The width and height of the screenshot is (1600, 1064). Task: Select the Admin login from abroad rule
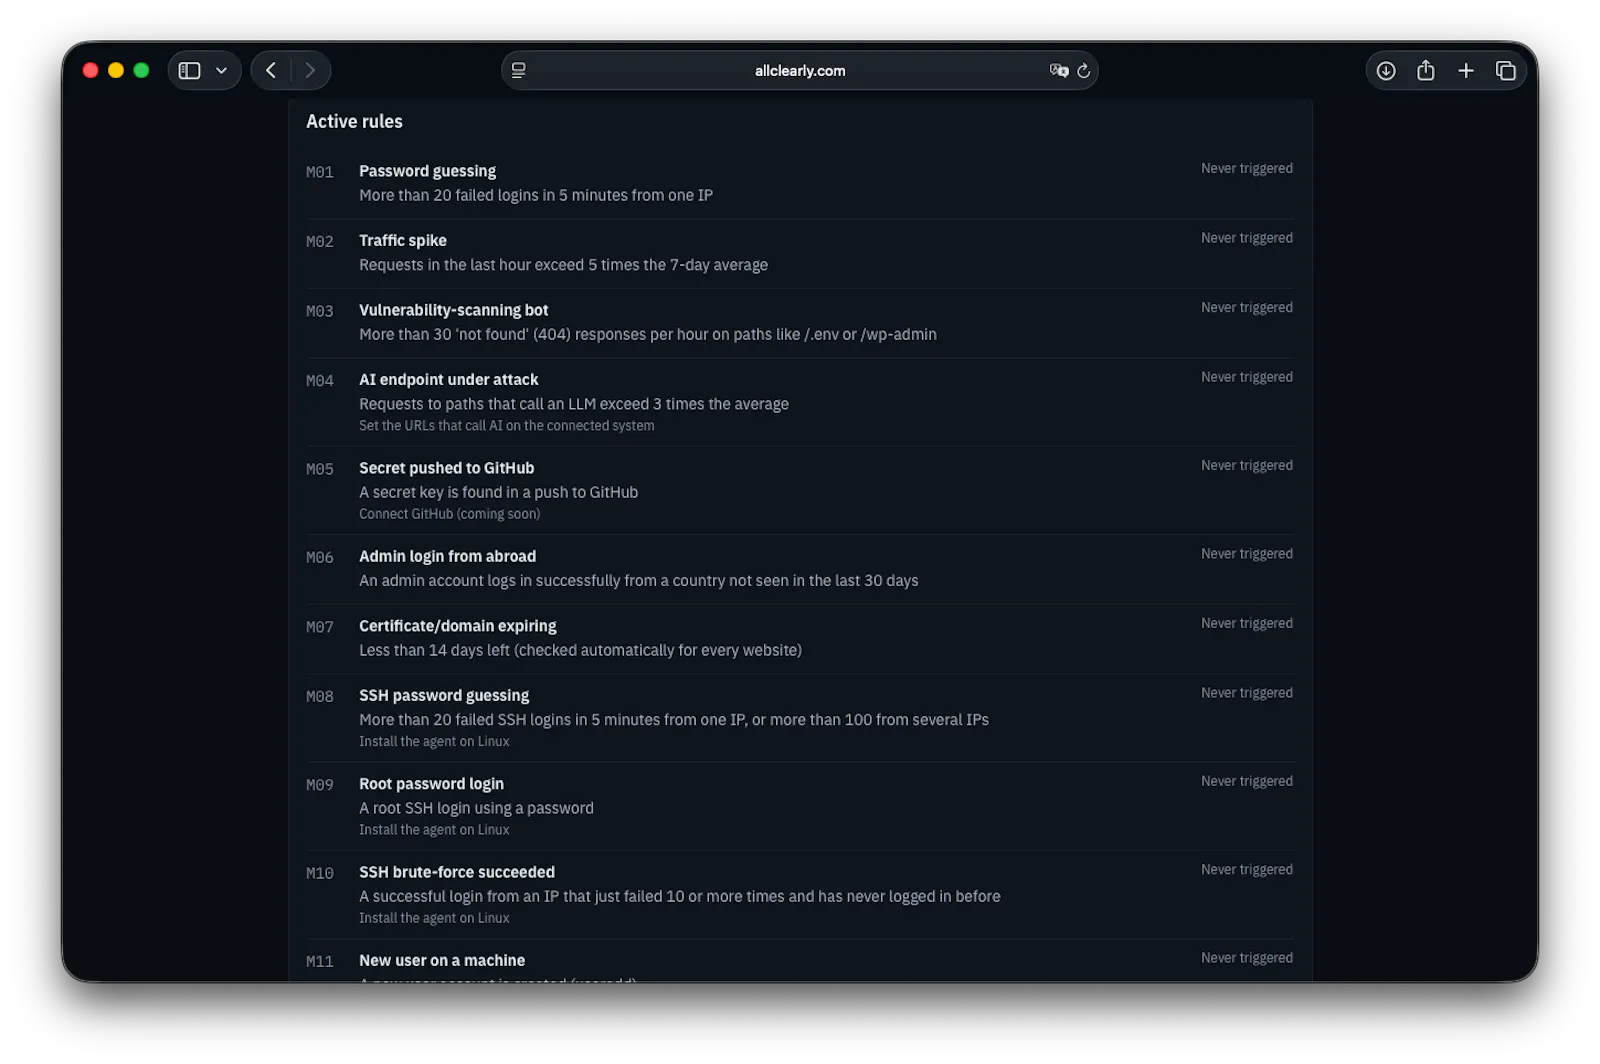(447, 556)
